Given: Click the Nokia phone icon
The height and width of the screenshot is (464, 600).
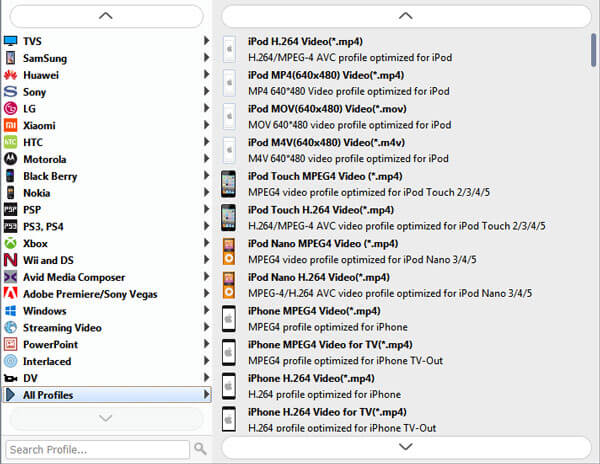Looking at the screenshot, I should (x=10, y=192).
